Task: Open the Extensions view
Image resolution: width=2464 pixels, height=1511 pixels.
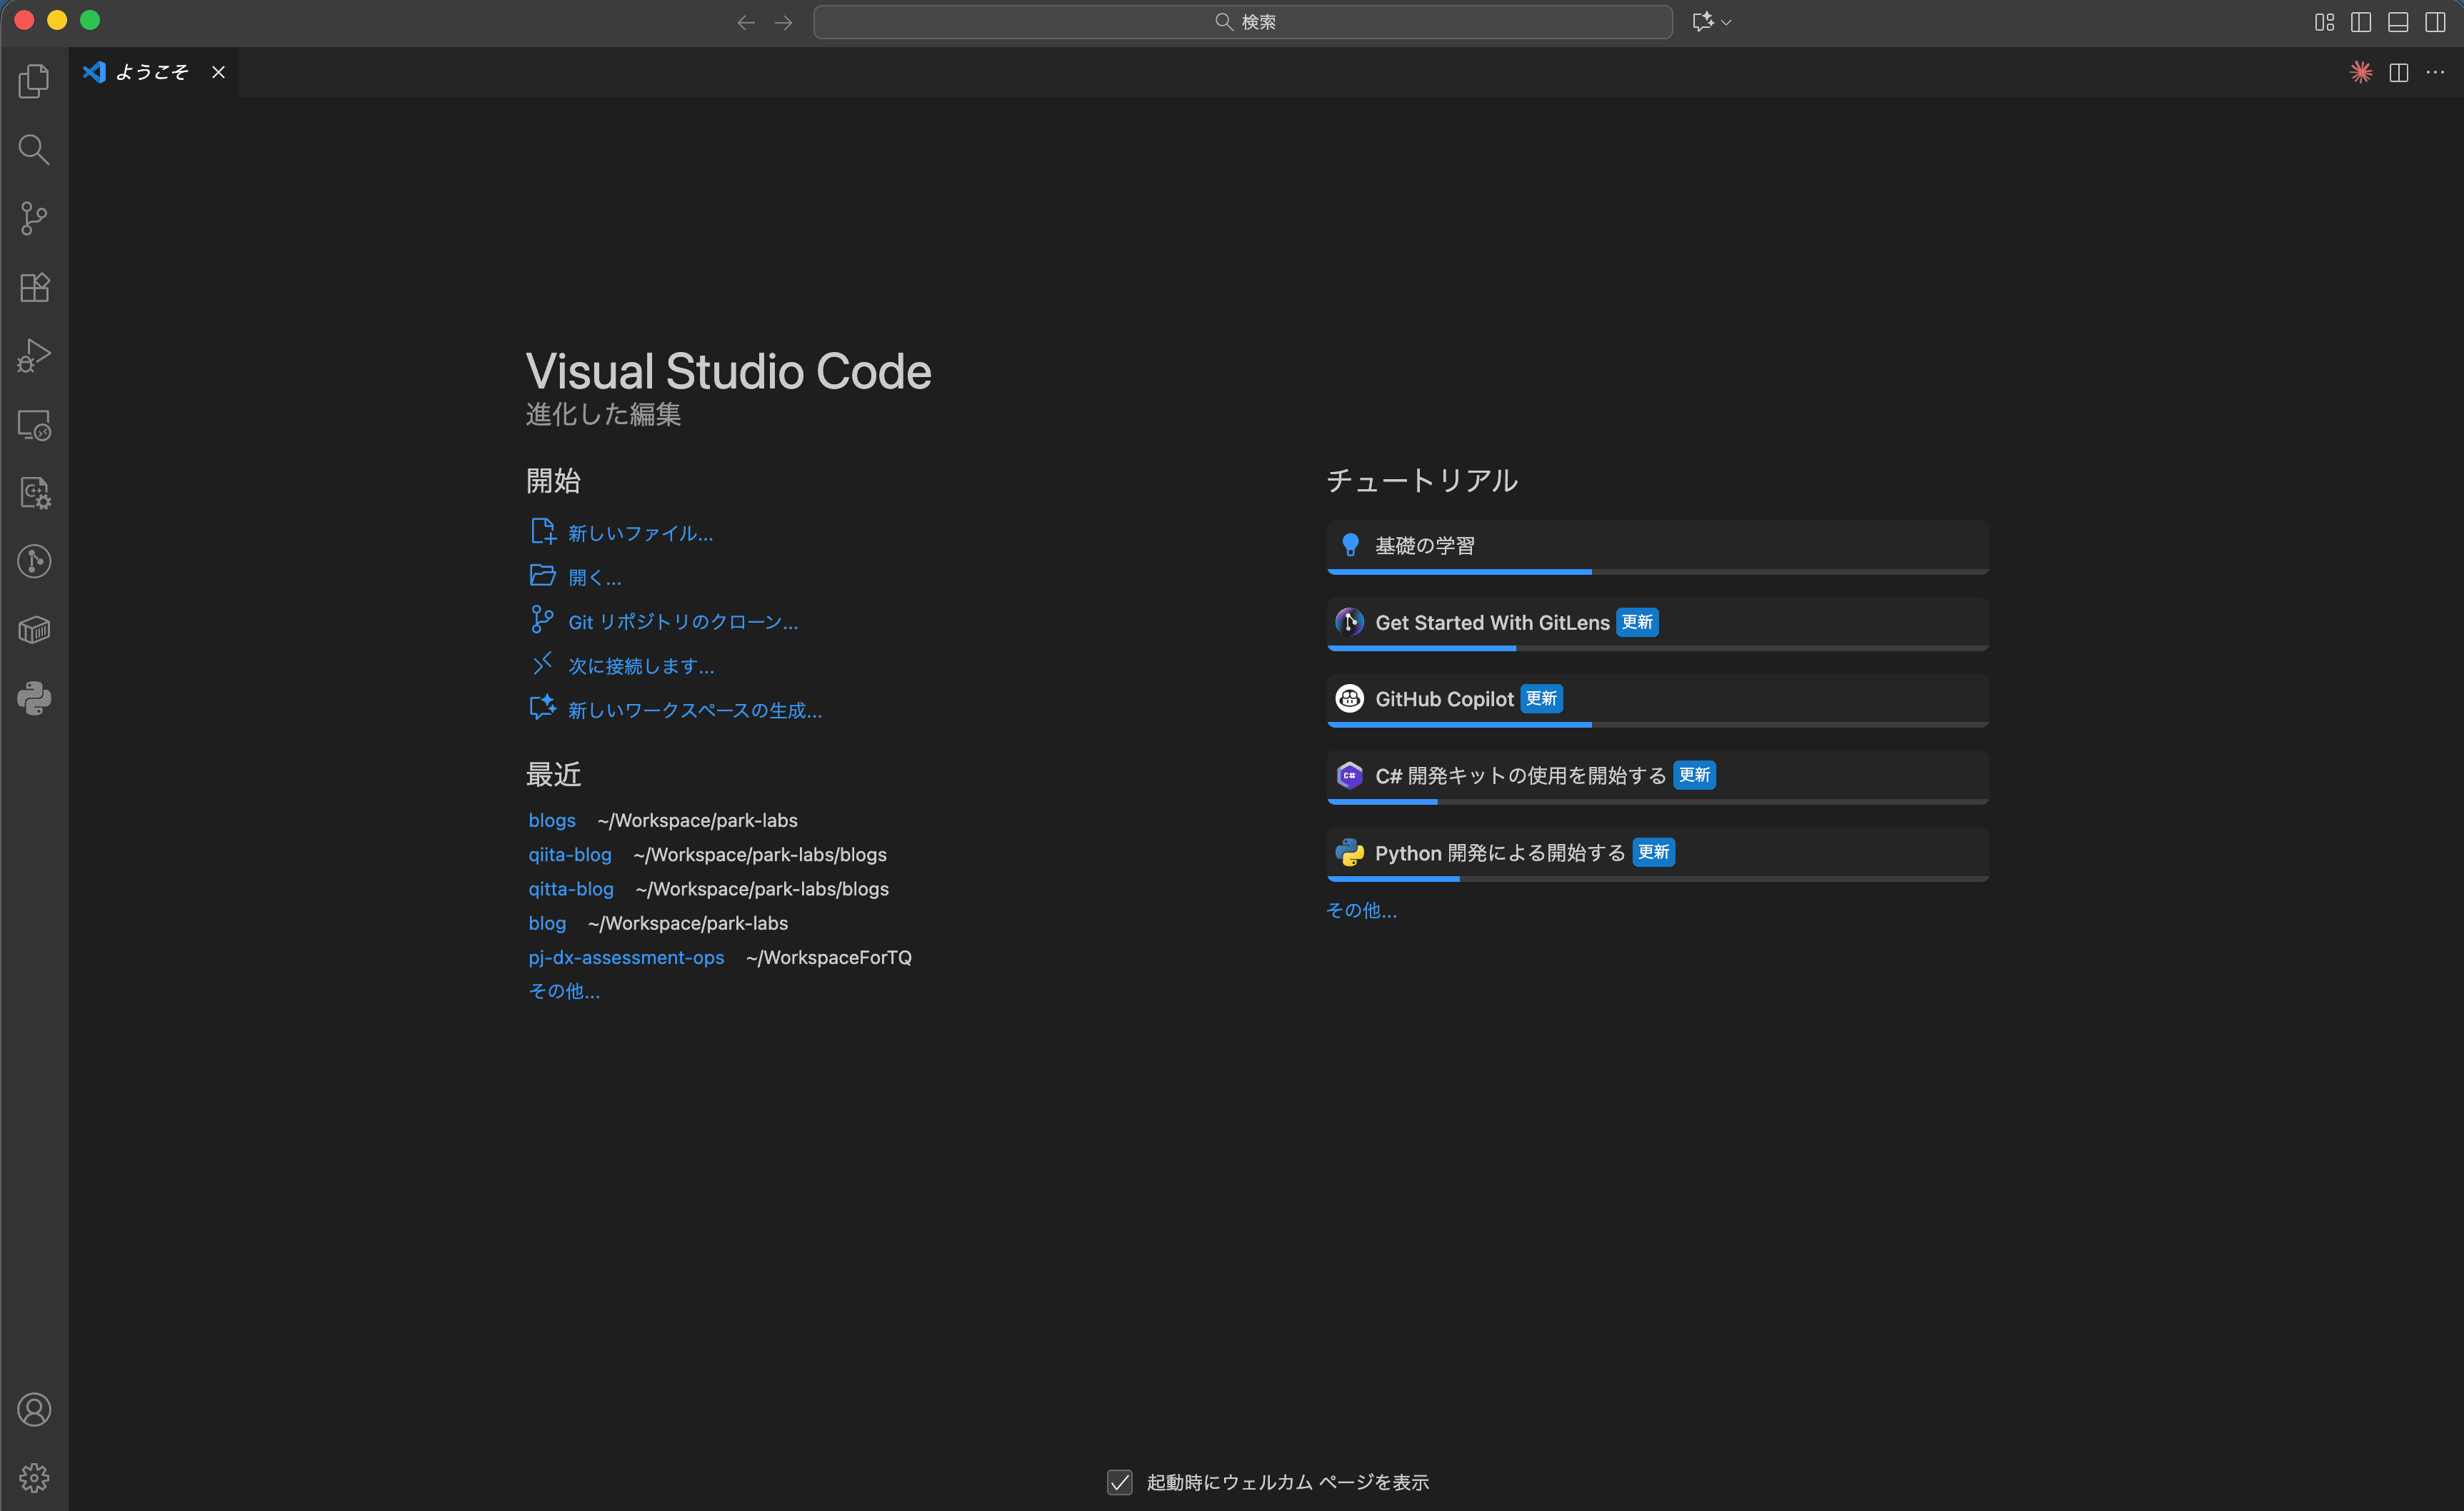Action: [34, 287]
